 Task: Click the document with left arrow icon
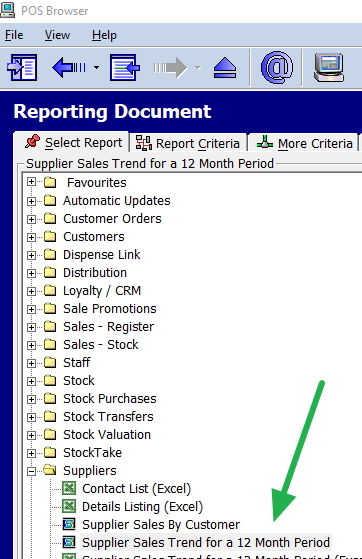click(125, 67)
